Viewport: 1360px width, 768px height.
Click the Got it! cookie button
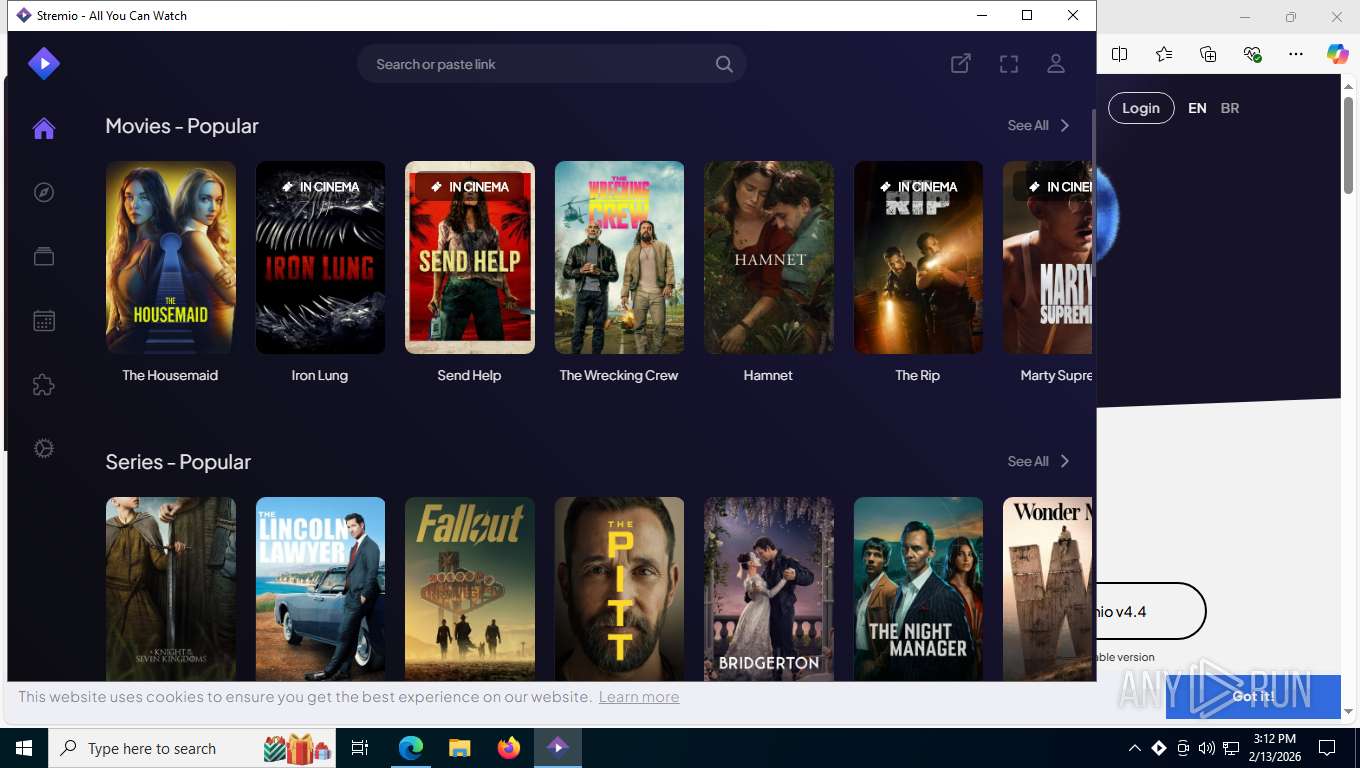click(1253, 696)
